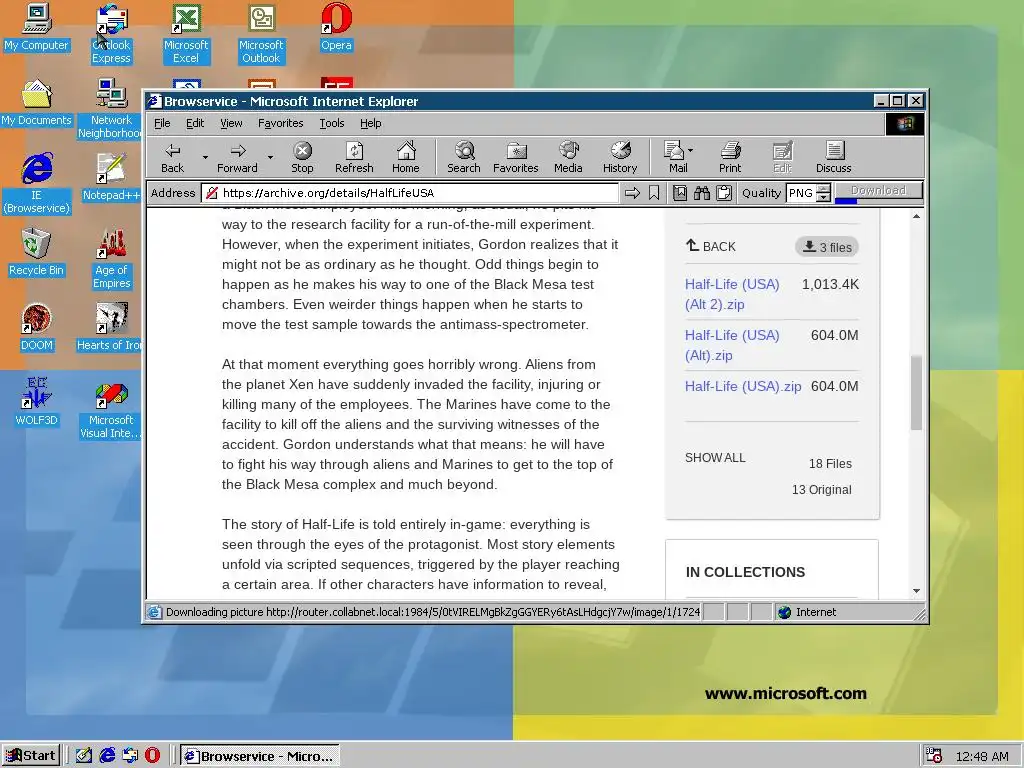The image size is (1024, 768).
Task: Click the 13 Original link
Action: pos(822,490)
